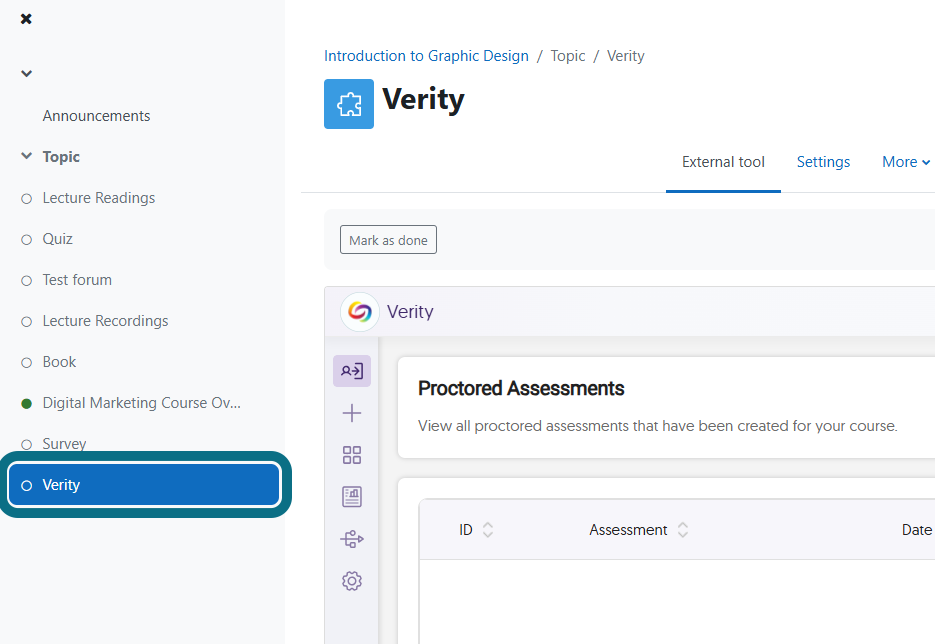The height and width of the screenshot is (644, 935).
Task: Click the Mark as done button
Action: point(388,240)
